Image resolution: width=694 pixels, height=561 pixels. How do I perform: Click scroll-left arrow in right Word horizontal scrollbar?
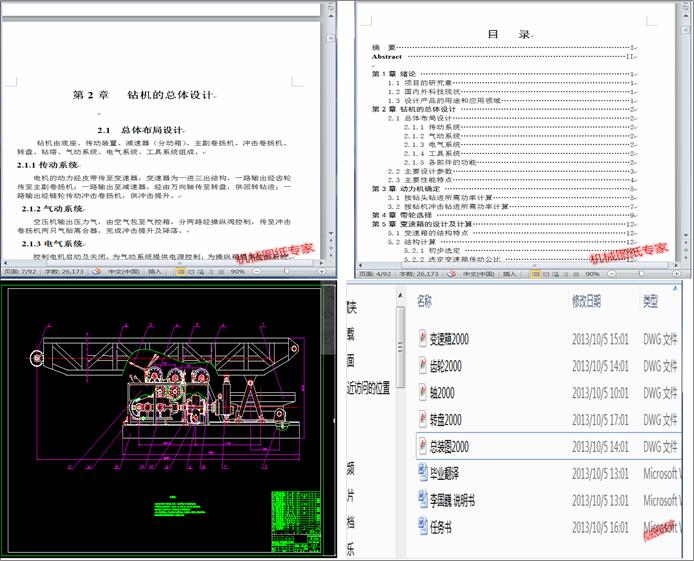point(360,265)
